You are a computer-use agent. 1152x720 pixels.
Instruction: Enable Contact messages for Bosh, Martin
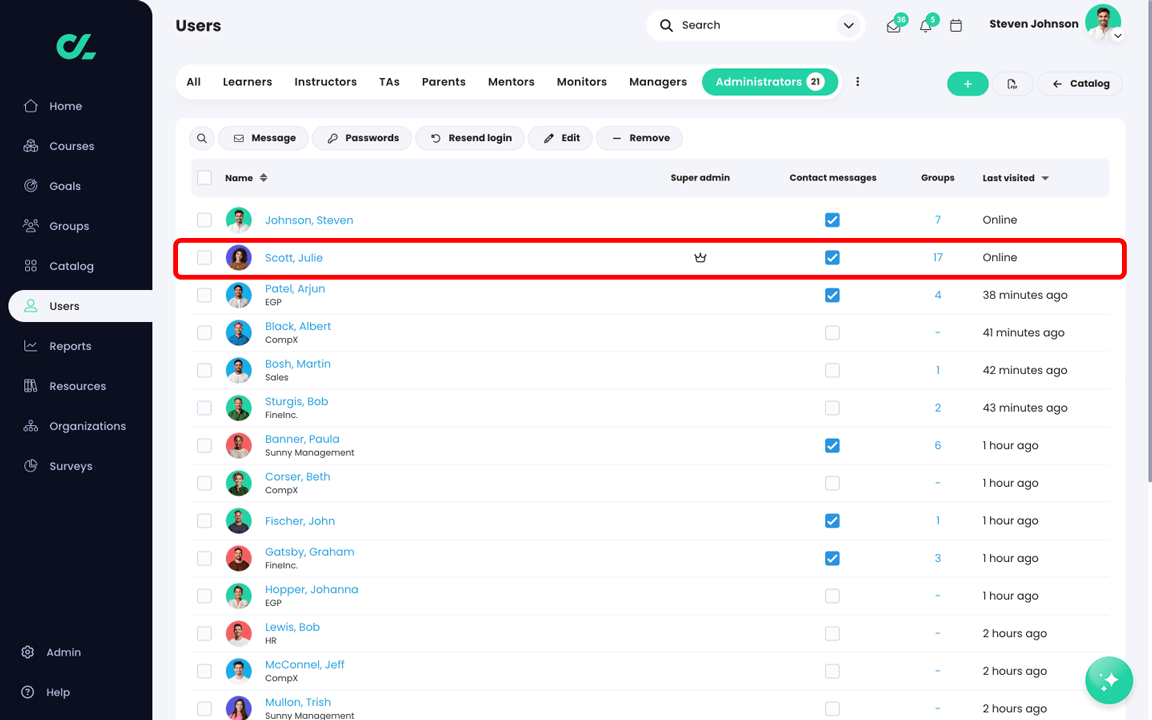pos(832,370)
